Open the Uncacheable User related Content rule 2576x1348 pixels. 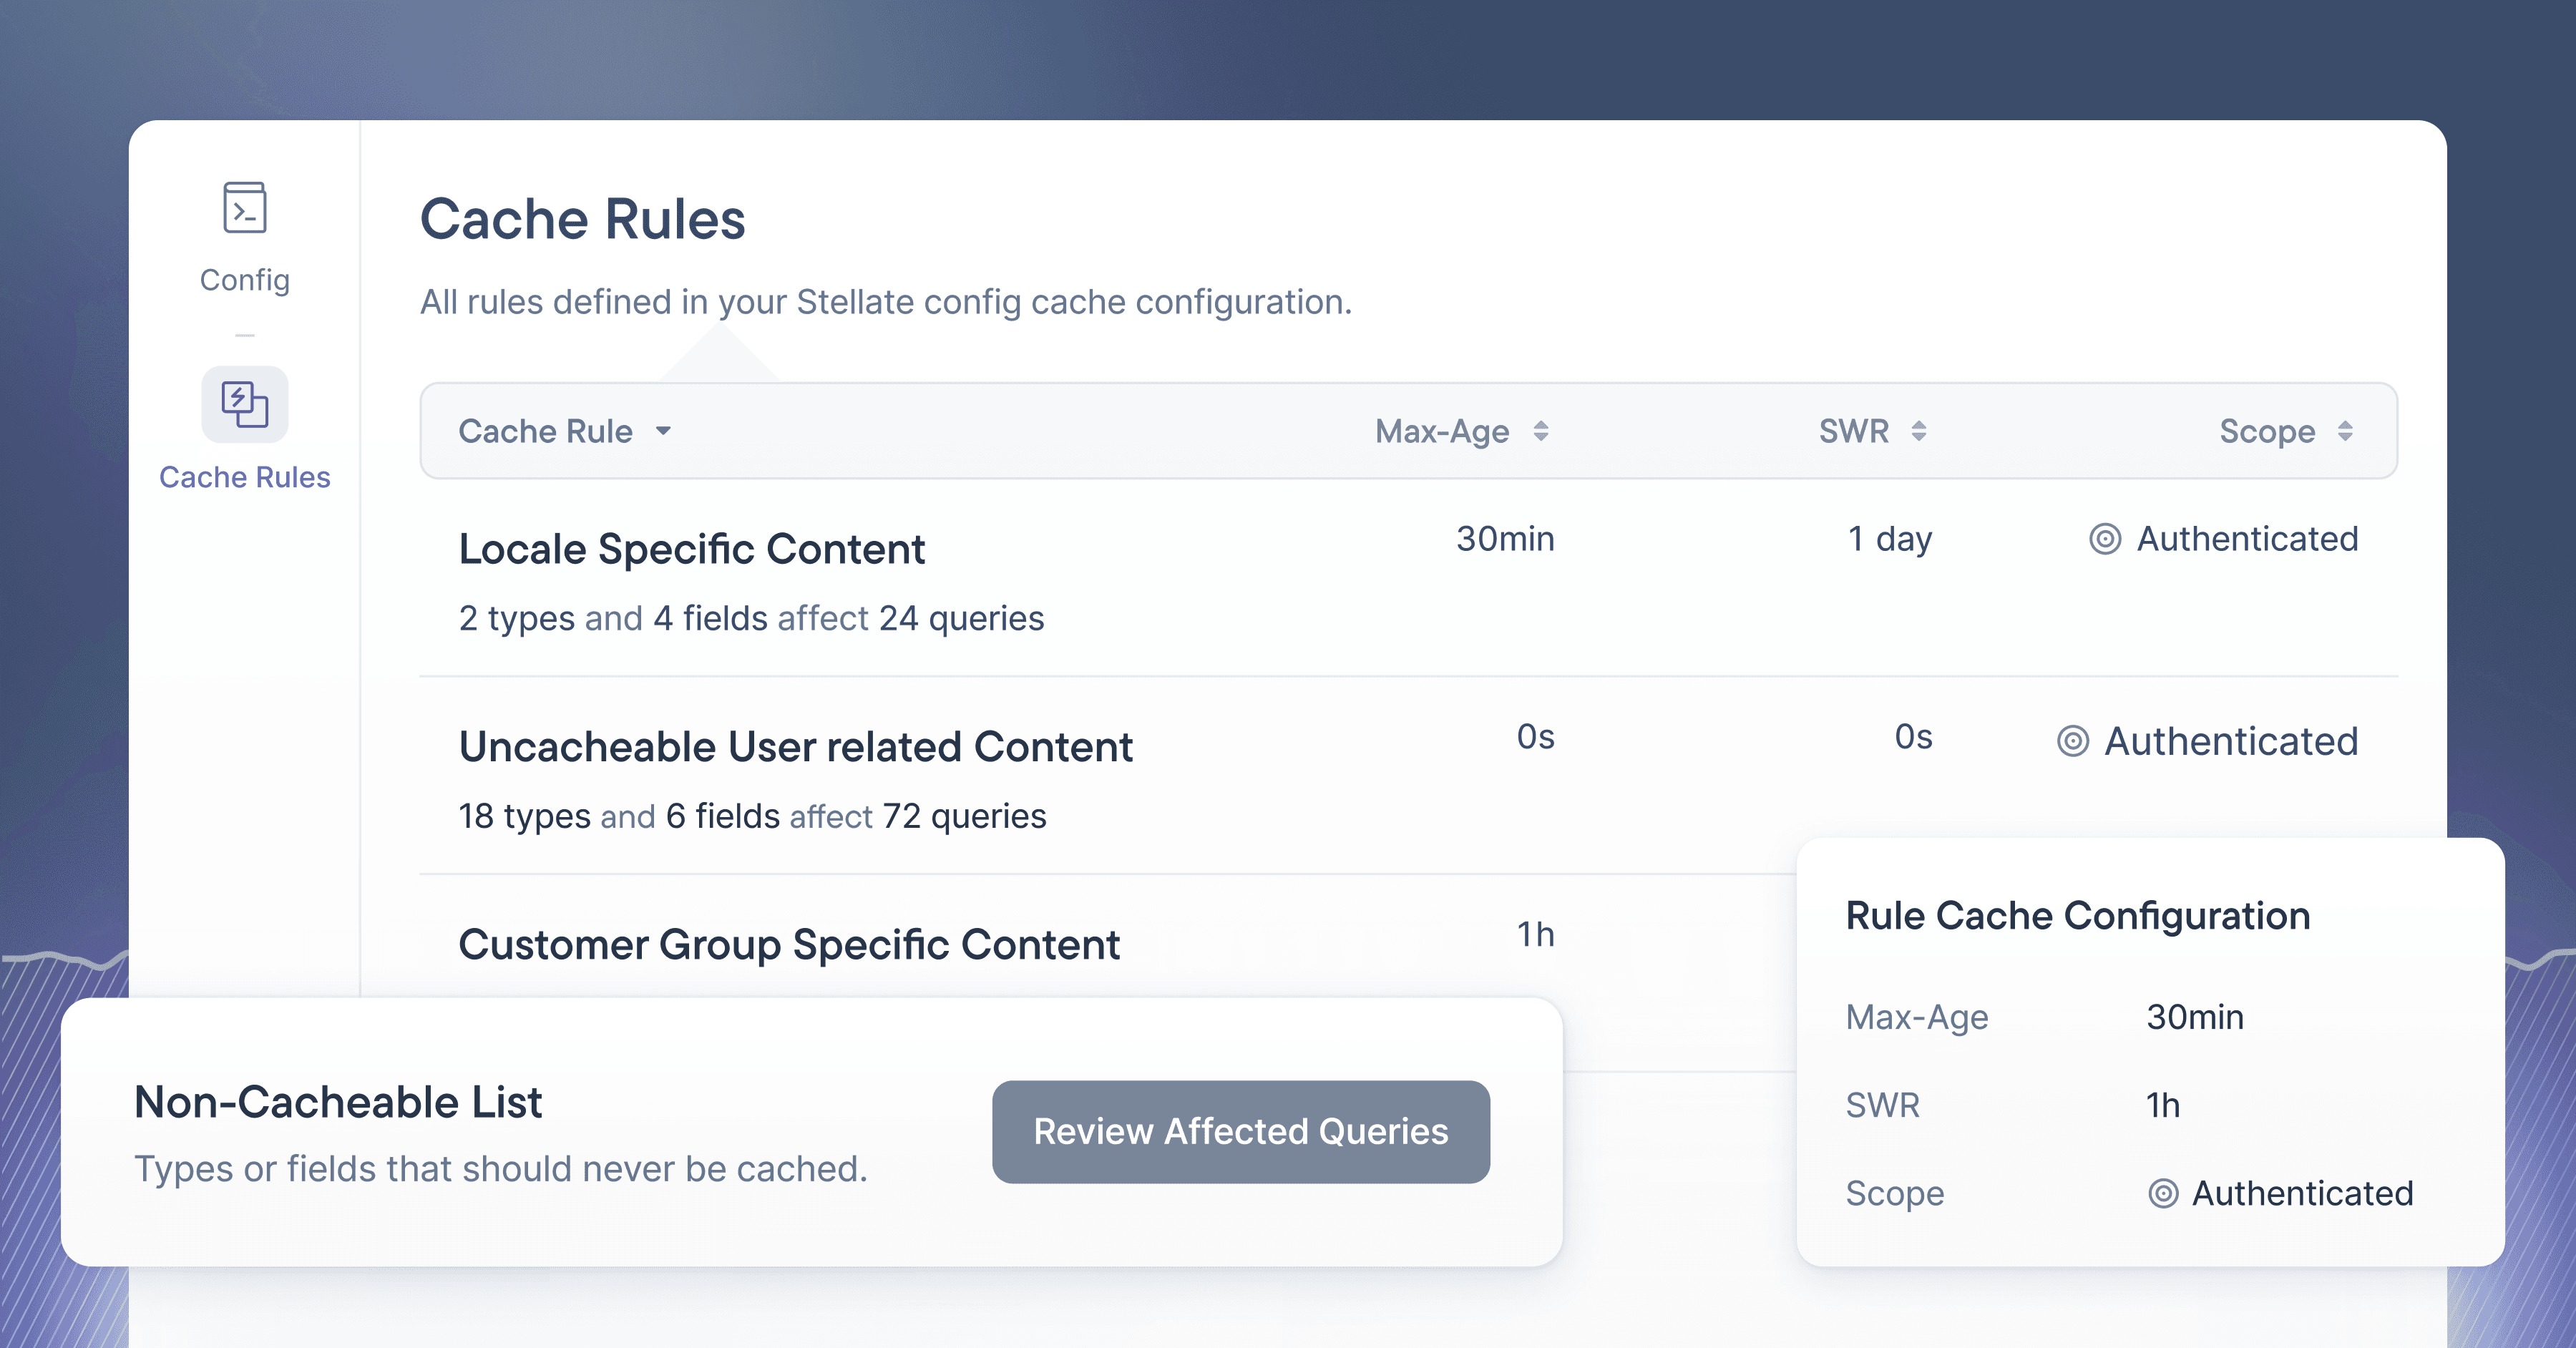795,747
